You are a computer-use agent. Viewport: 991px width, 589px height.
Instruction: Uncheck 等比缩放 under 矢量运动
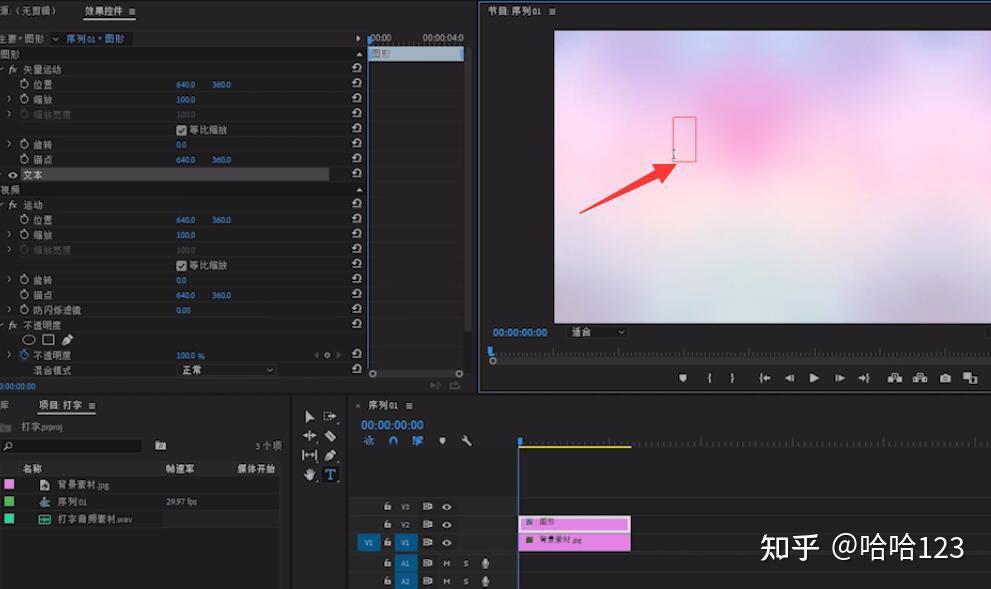pyautogui.click(x=181, y=130)
